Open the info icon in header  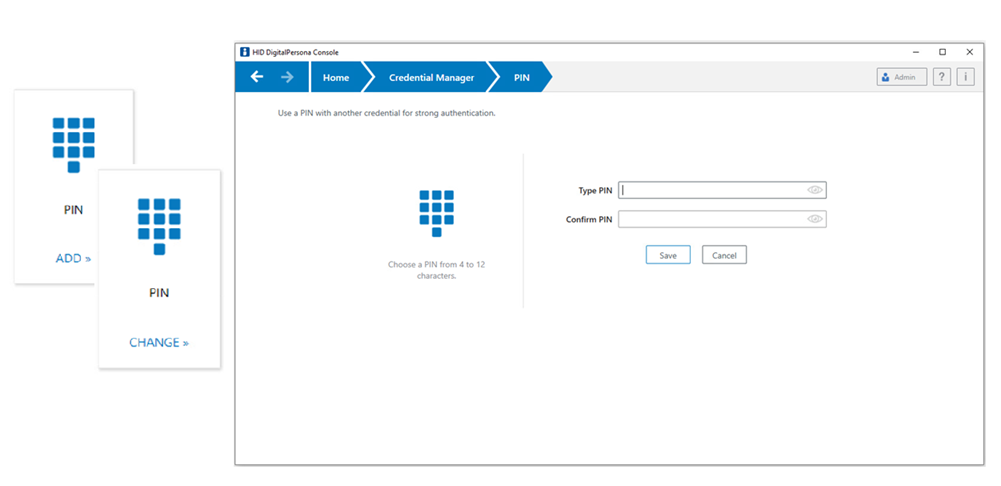coord(965,77)
